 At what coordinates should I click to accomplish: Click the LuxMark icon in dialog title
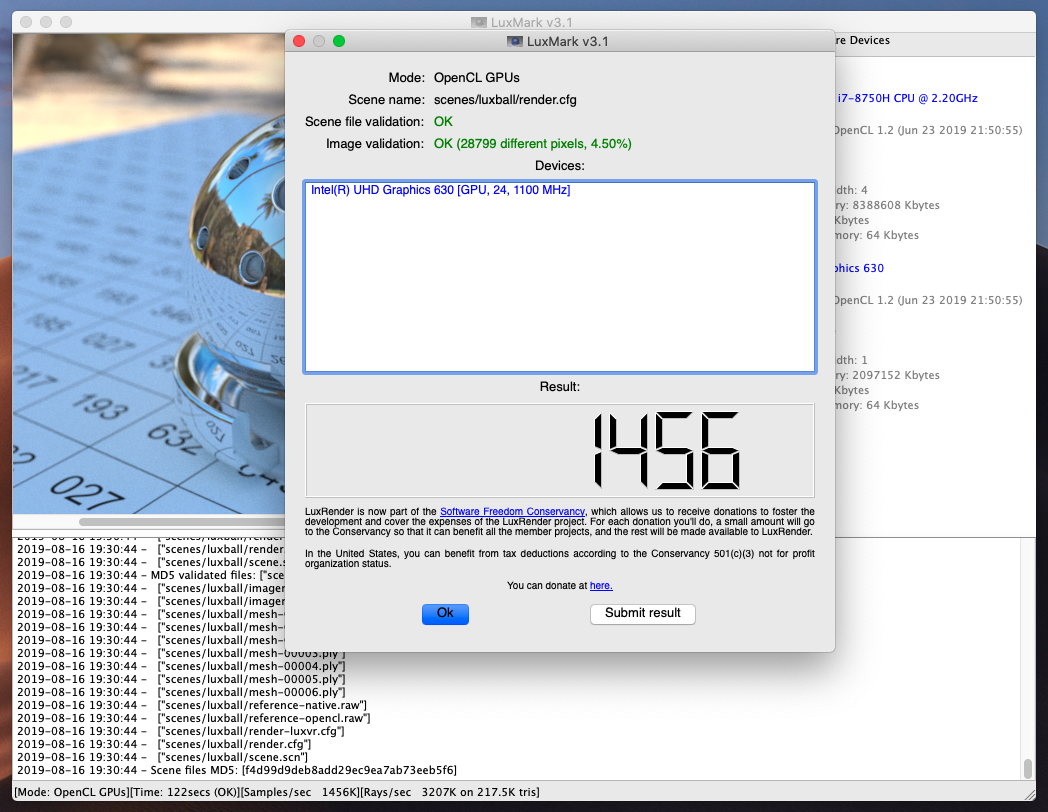pos(515,41)
